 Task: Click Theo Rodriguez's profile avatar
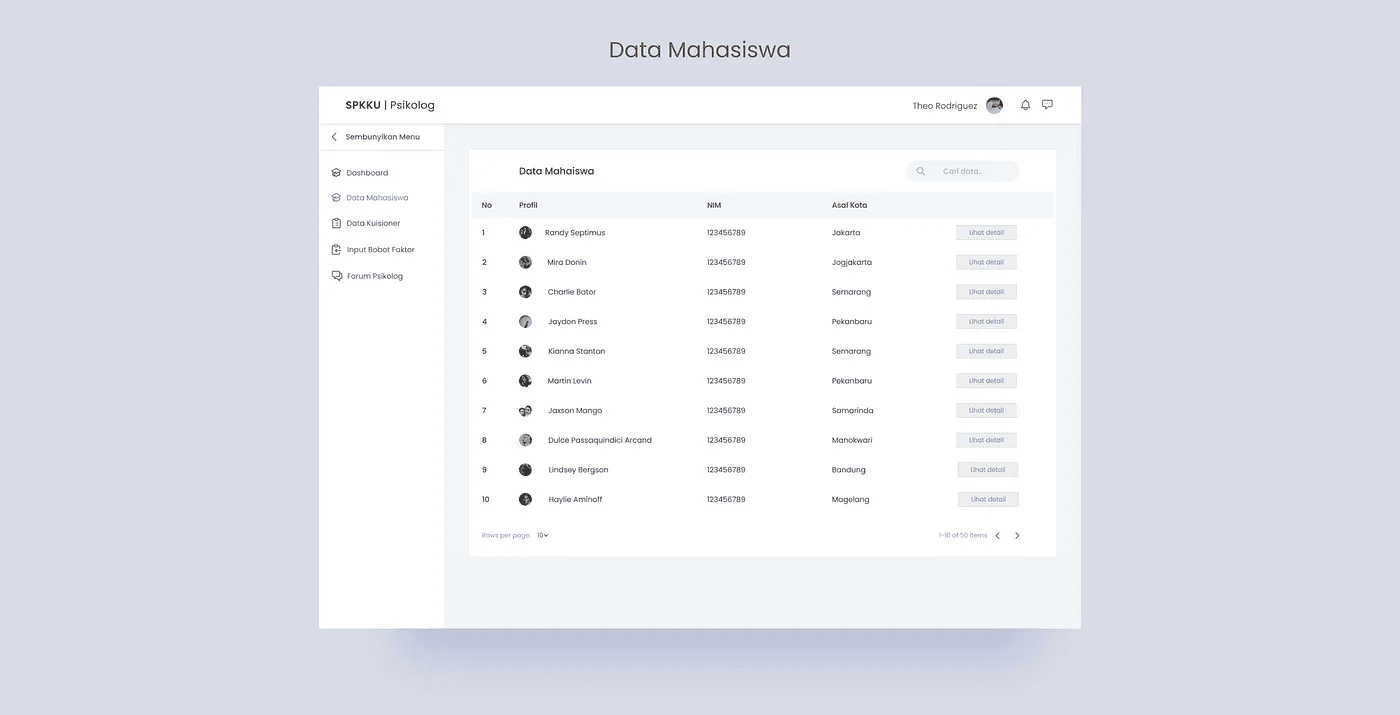coord(994,105)
